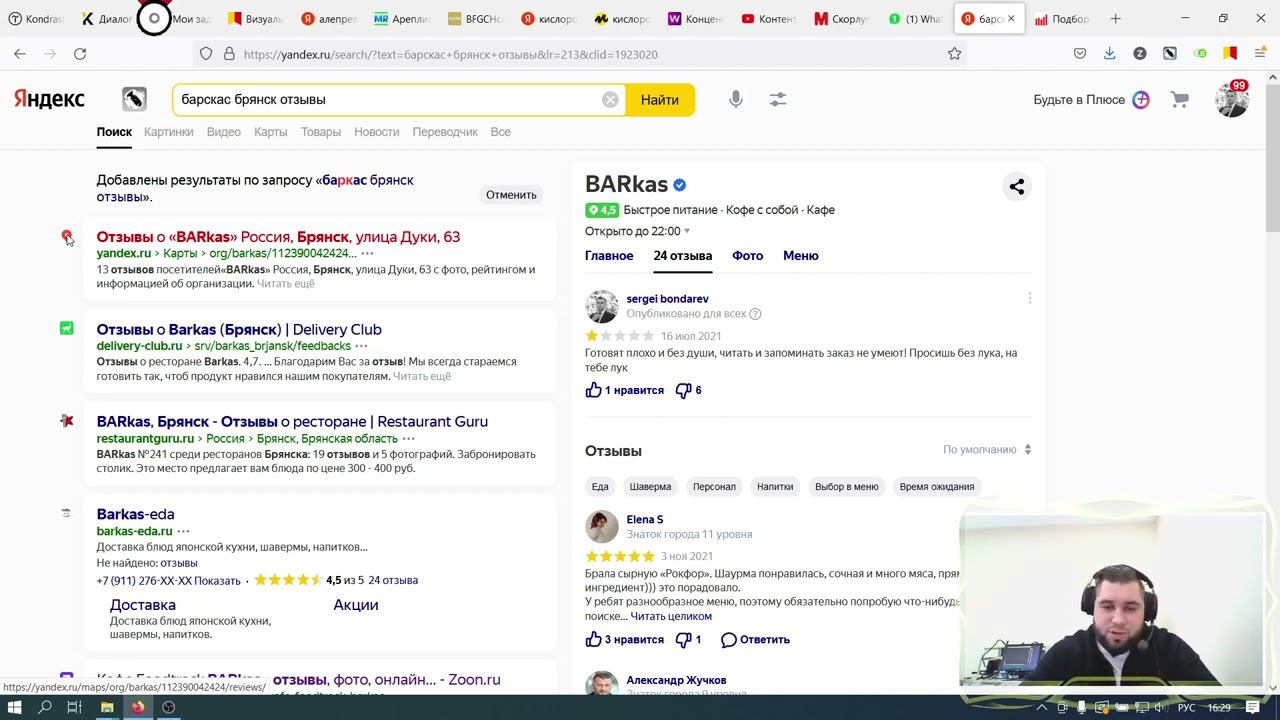Open search filter settings icon
This screenshot has height=720, width=1280.
pyautogui.click(x=777, y=100)
